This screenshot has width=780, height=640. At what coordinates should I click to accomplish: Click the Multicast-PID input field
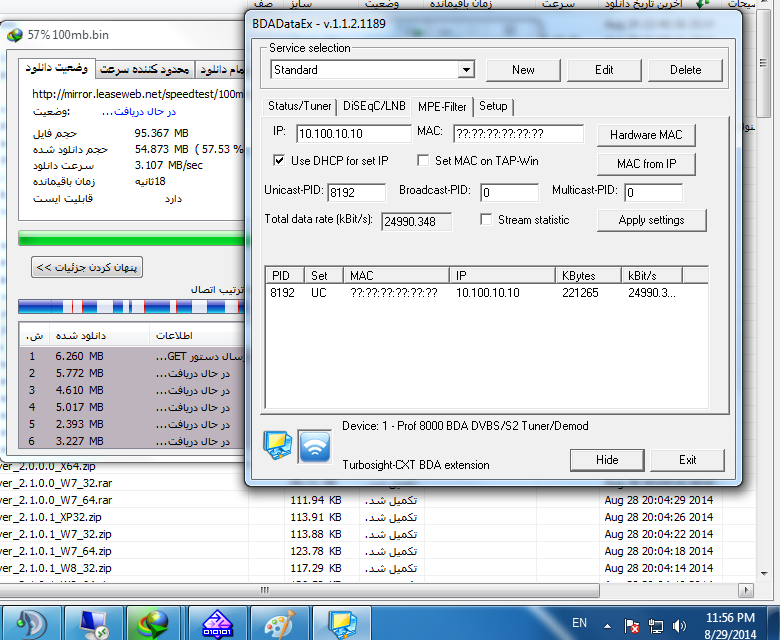point(654,192)
